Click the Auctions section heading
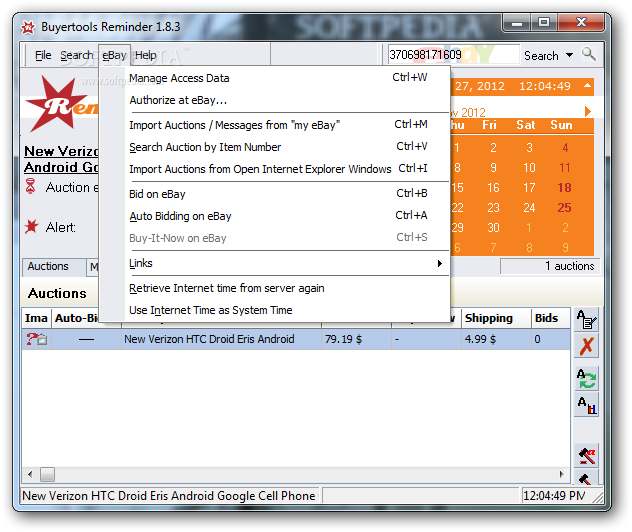This screenshot has height=532, width=632. [57, 293]
